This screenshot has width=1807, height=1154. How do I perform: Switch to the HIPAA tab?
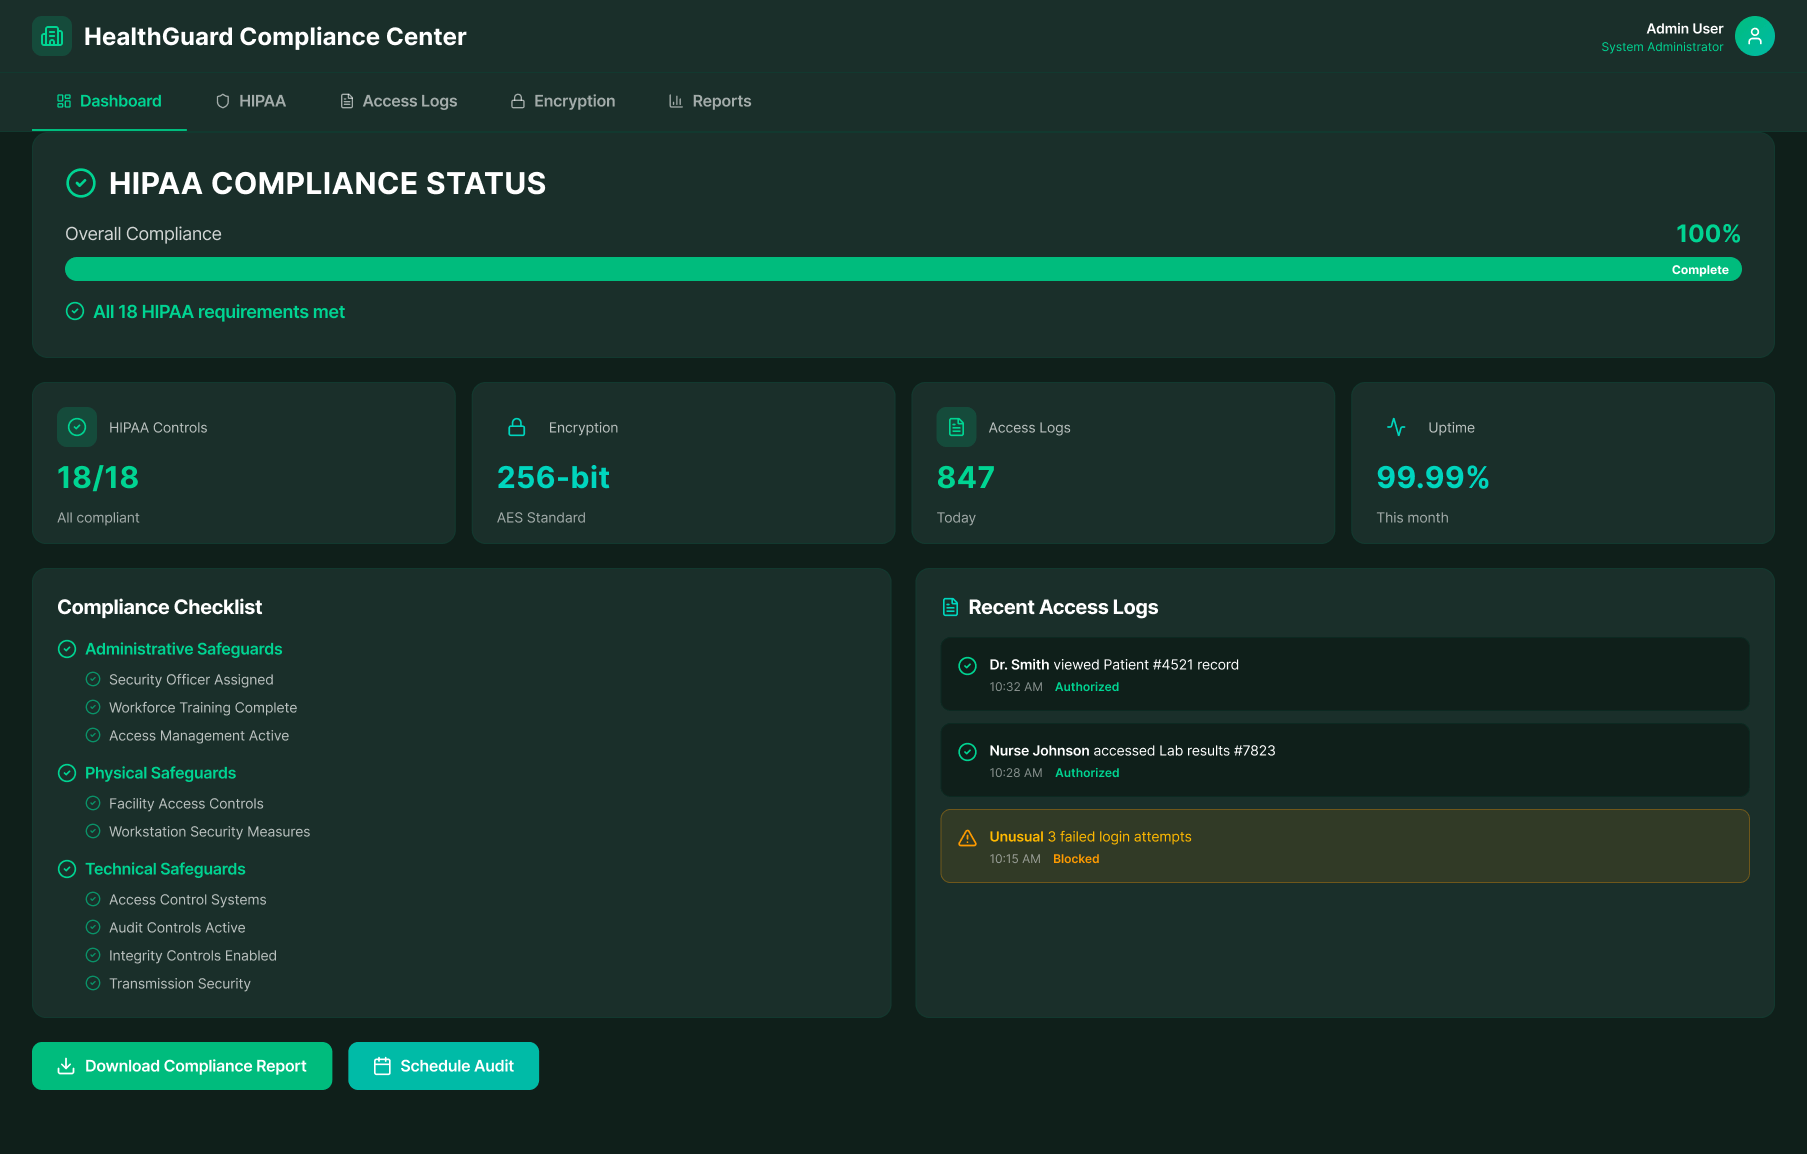(251, 101)
